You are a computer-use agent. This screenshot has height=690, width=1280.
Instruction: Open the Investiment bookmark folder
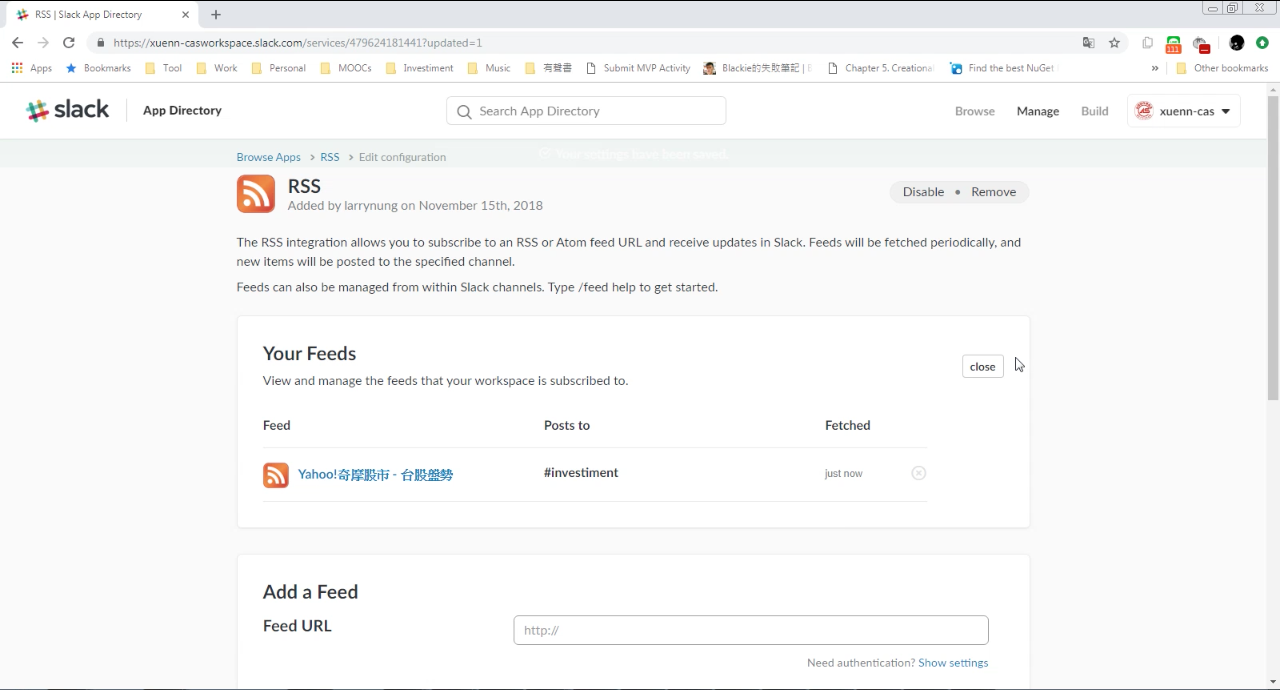point(419,68)
